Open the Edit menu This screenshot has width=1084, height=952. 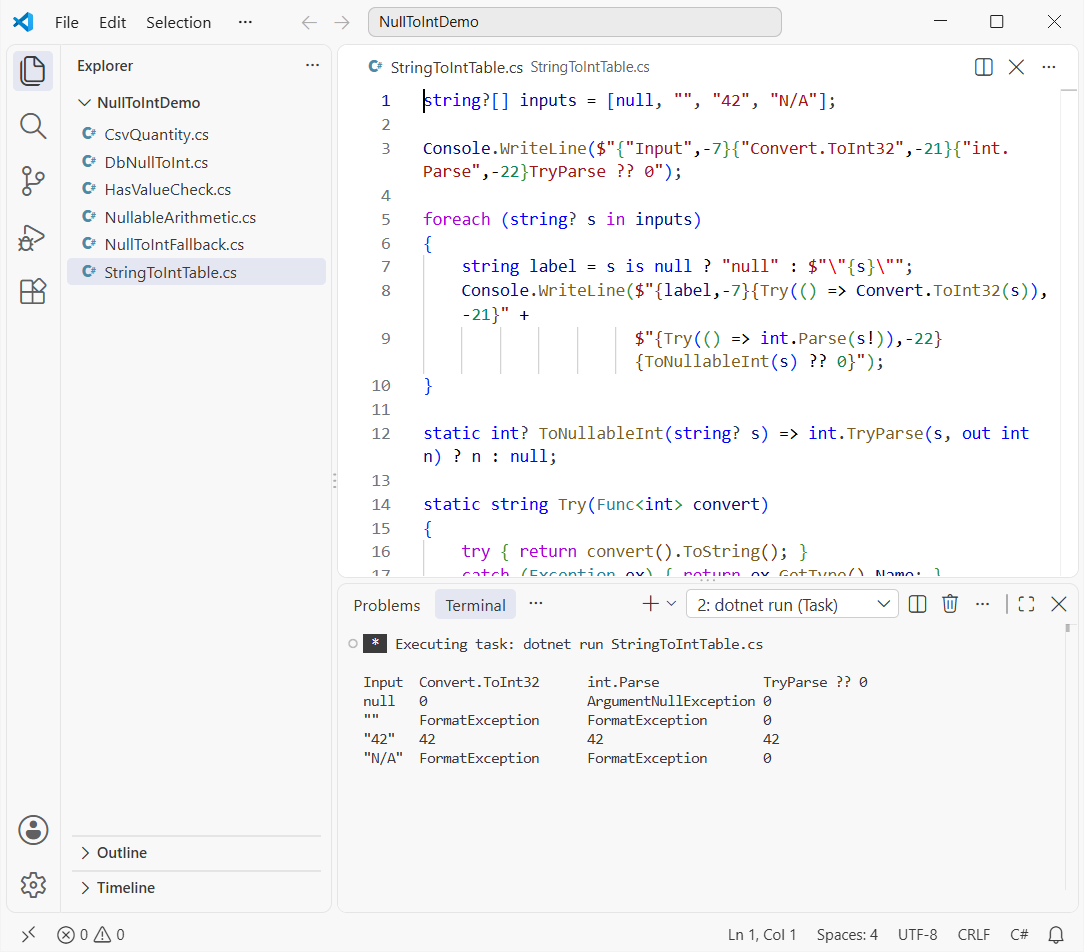tap(112, 22)
